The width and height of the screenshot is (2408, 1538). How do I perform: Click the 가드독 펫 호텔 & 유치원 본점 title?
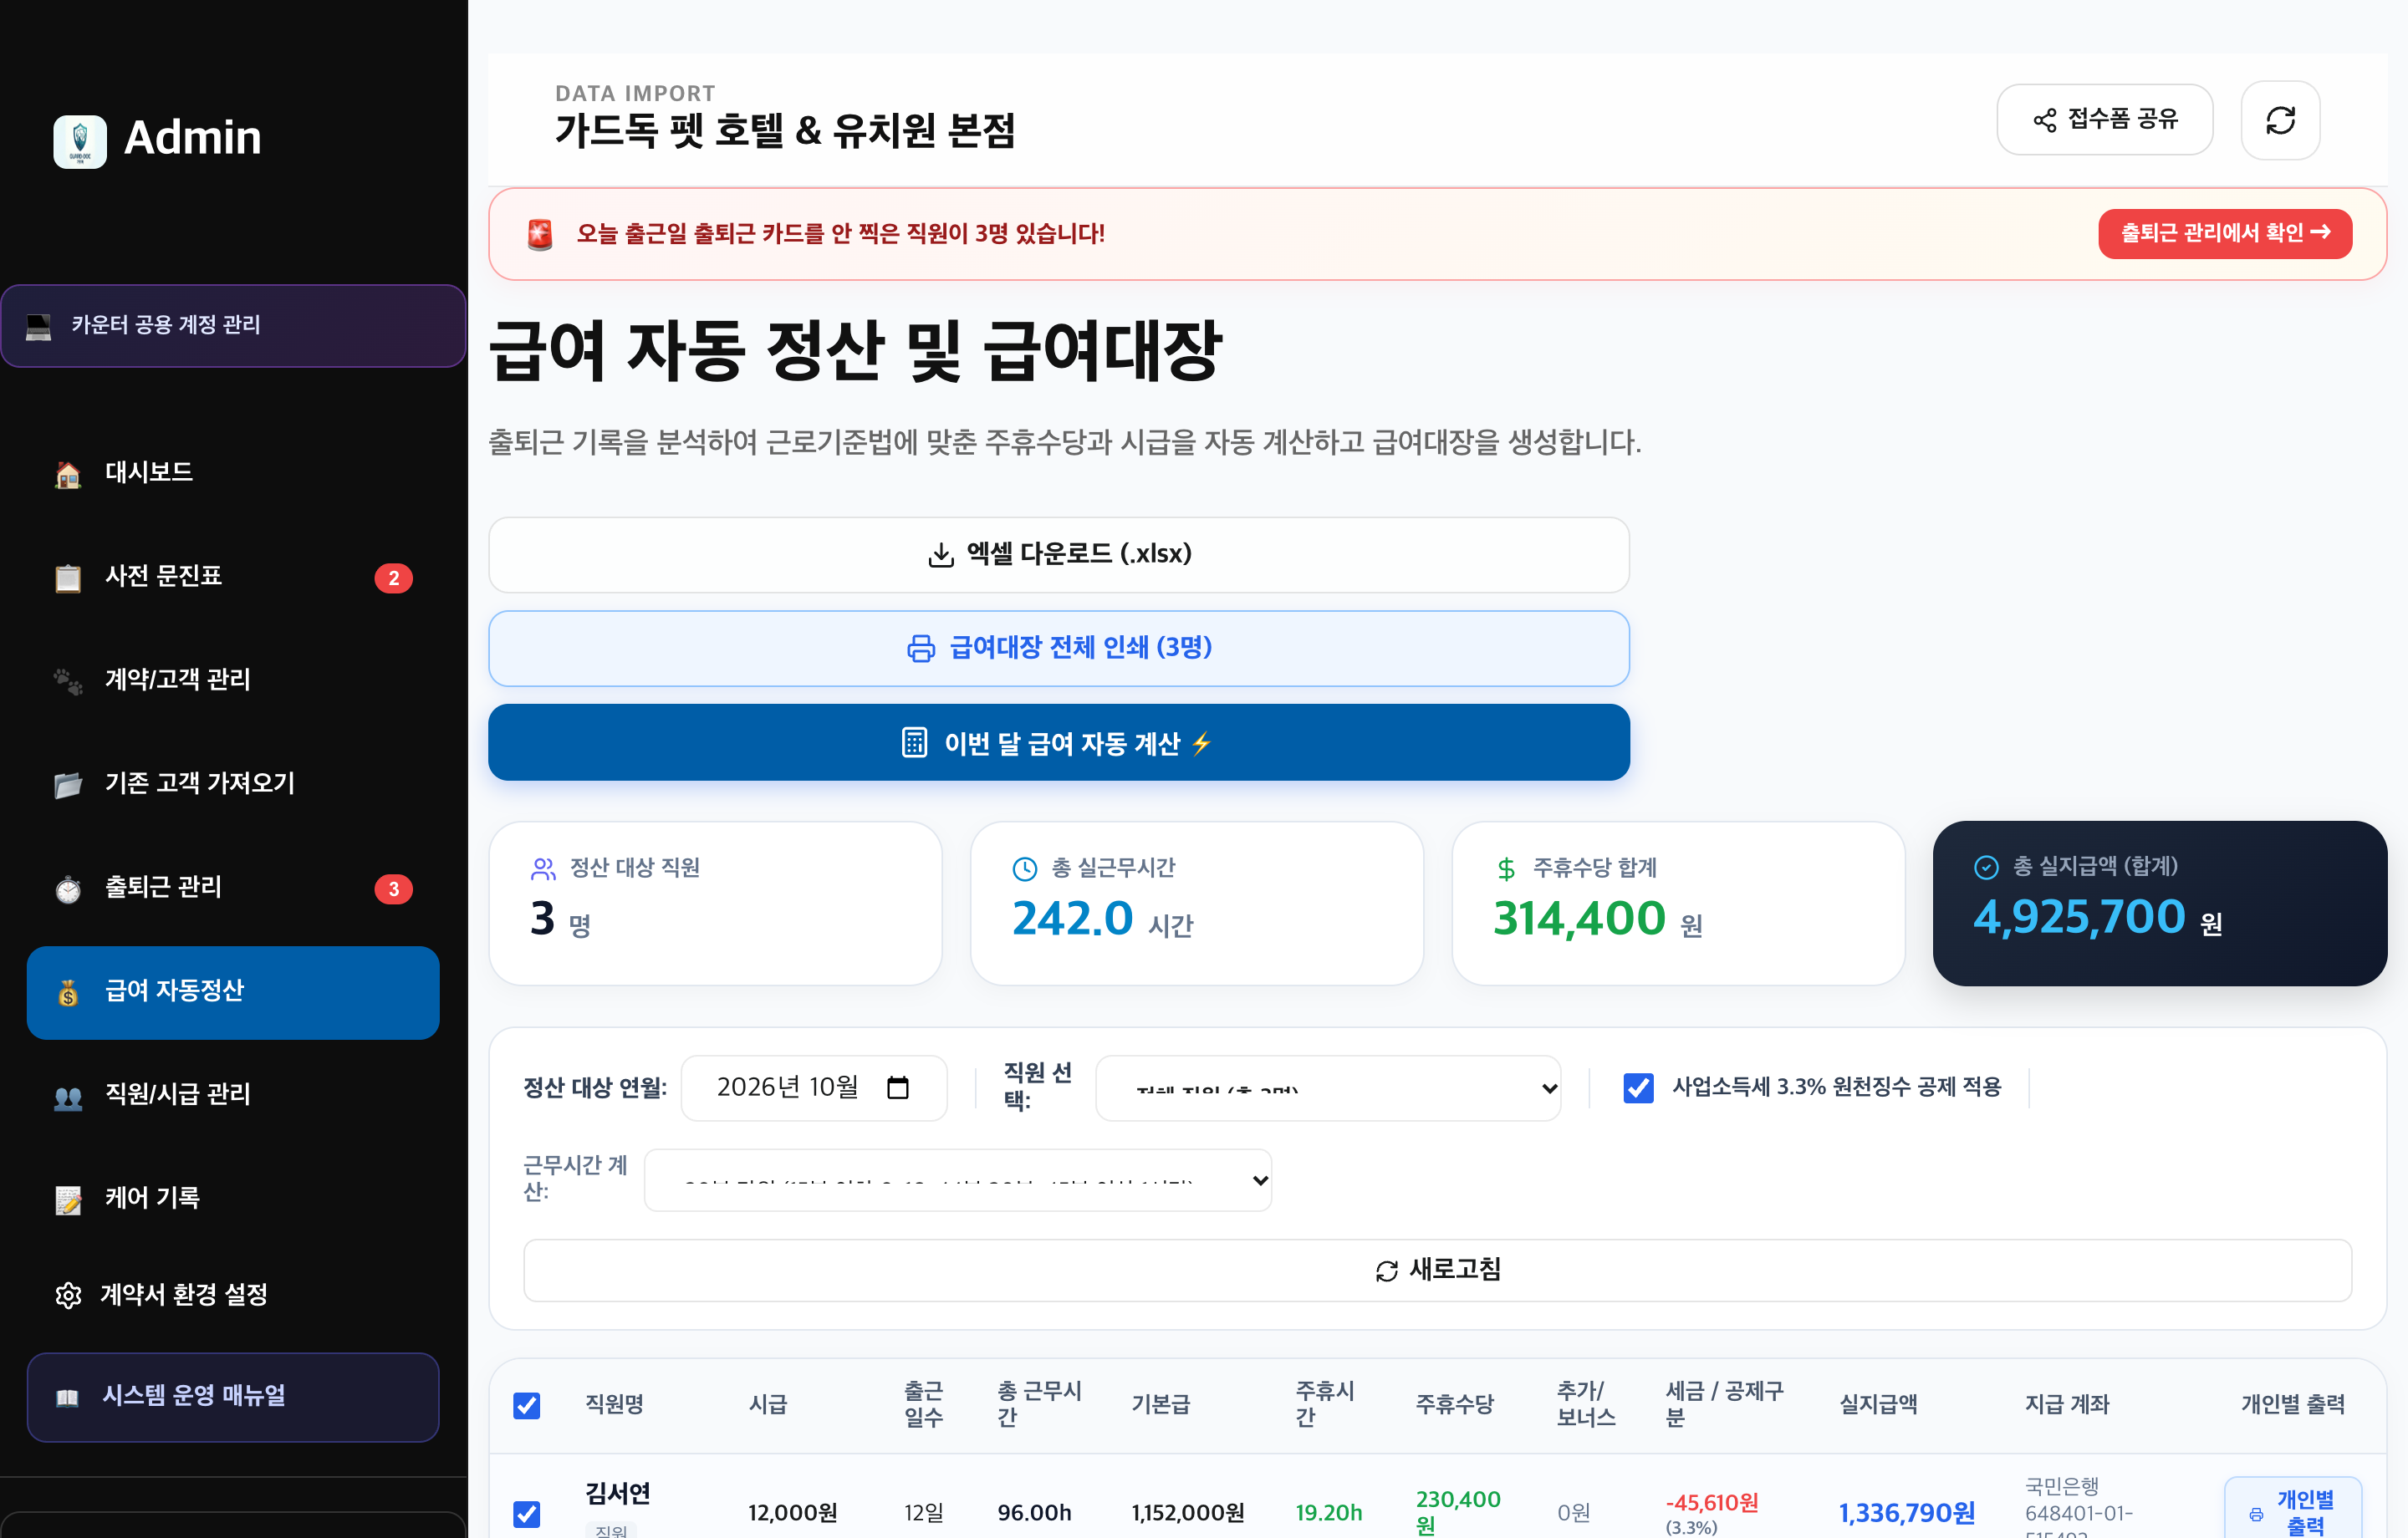[x=785, y=130]
